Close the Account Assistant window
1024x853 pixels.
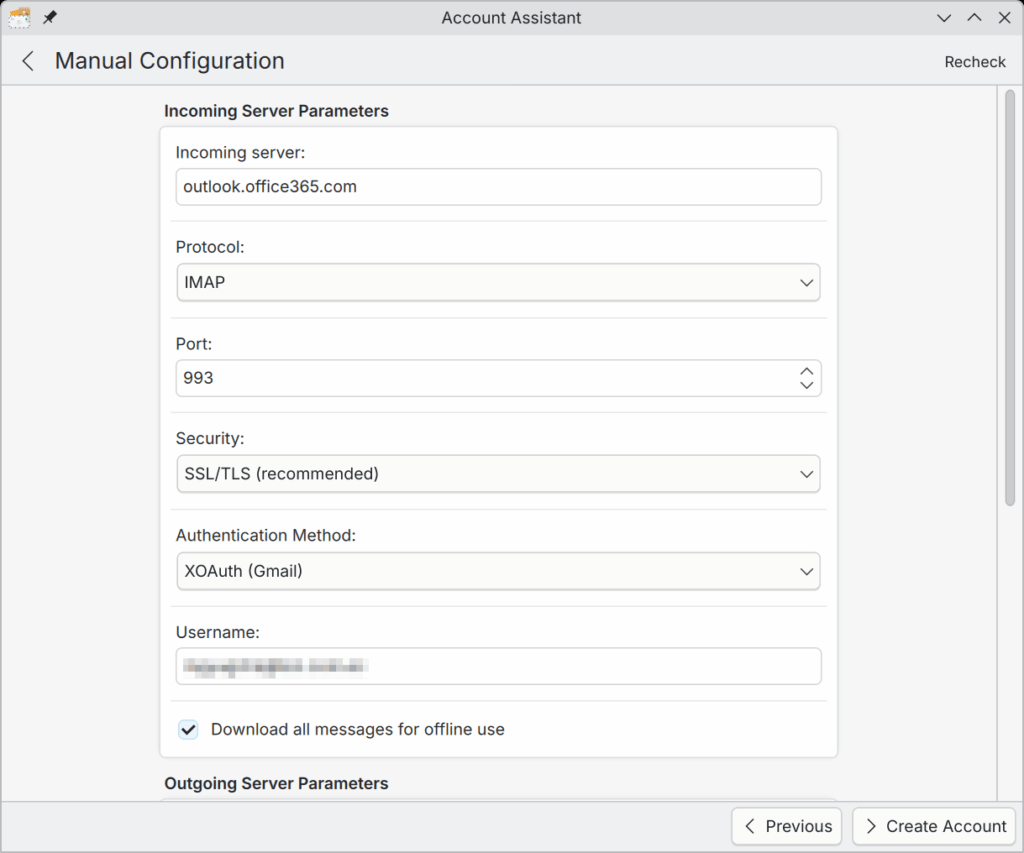(1003, 18)
